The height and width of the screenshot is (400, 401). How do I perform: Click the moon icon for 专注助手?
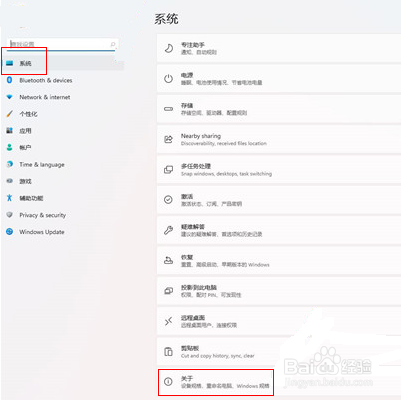(168, 48)
